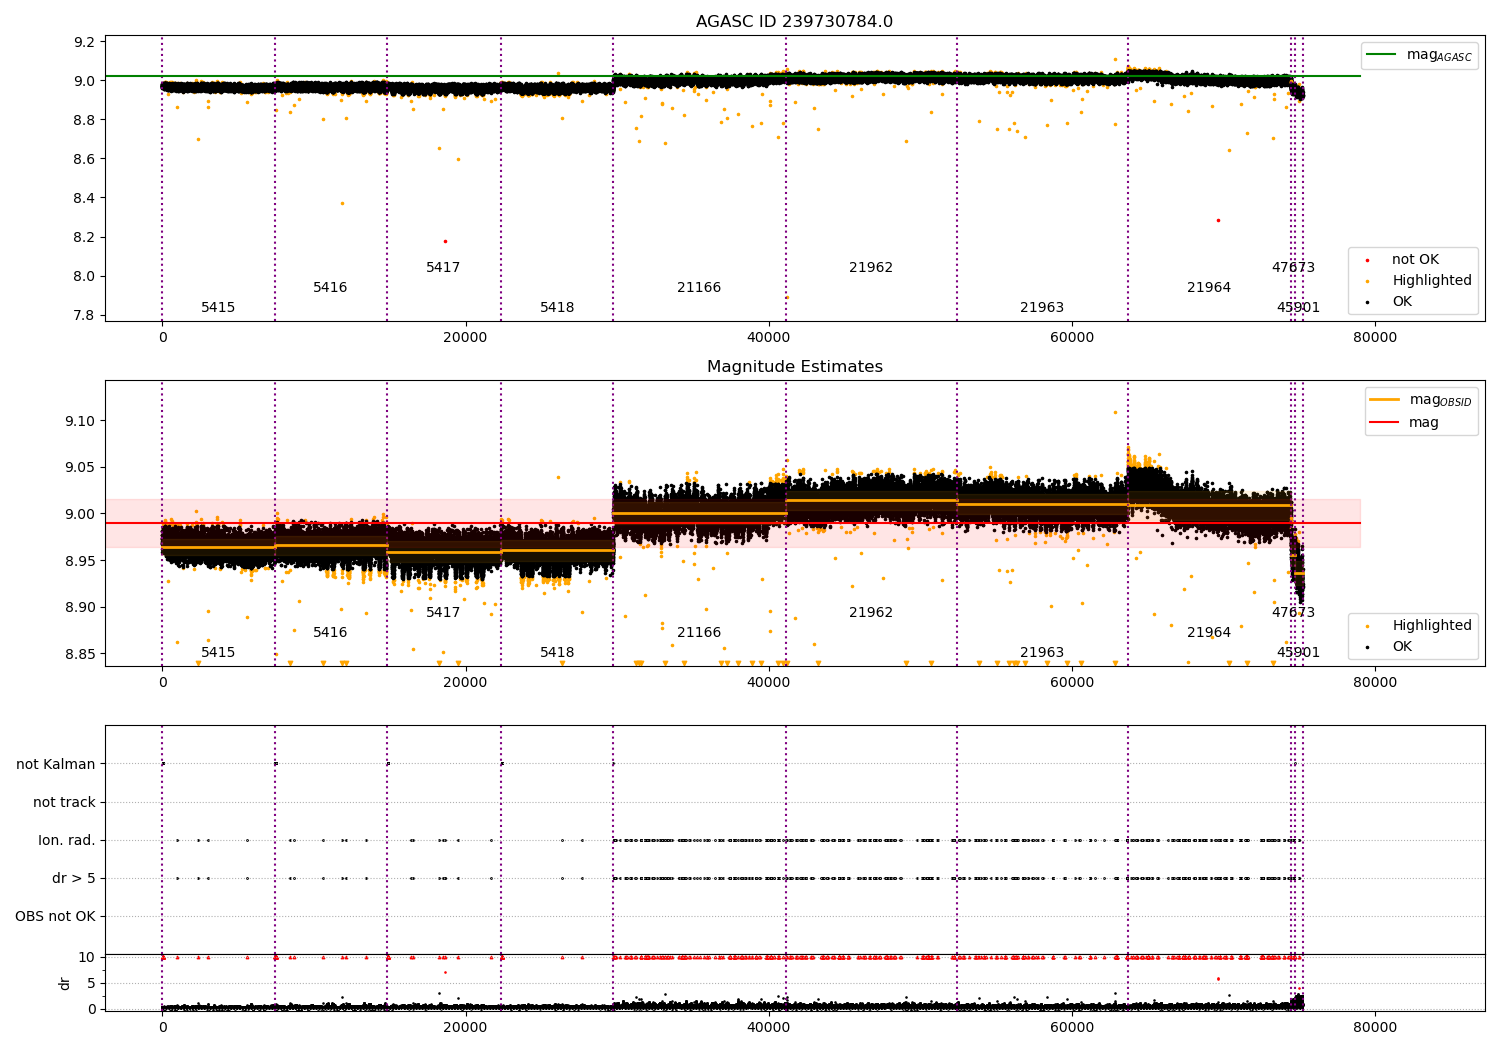Click the 7.8 y-axis tick in top panel
This screenshot has width=1500, height=1050.
(x=85, y=315)
